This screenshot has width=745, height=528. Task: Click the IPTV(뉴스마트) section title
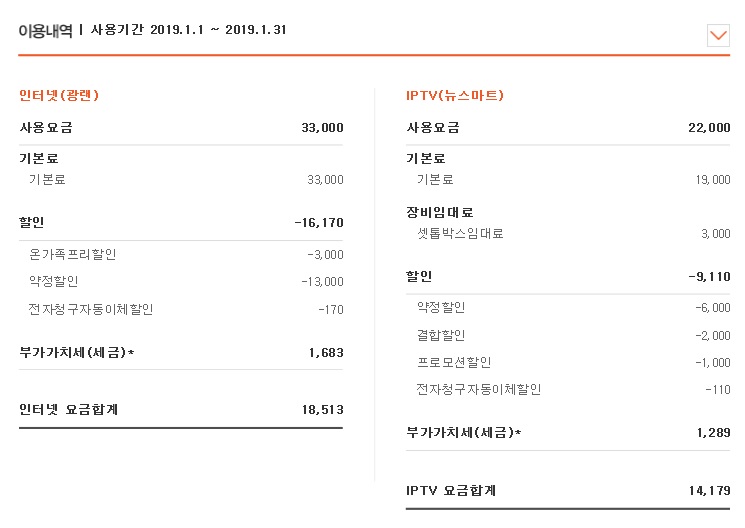(455, 96)
